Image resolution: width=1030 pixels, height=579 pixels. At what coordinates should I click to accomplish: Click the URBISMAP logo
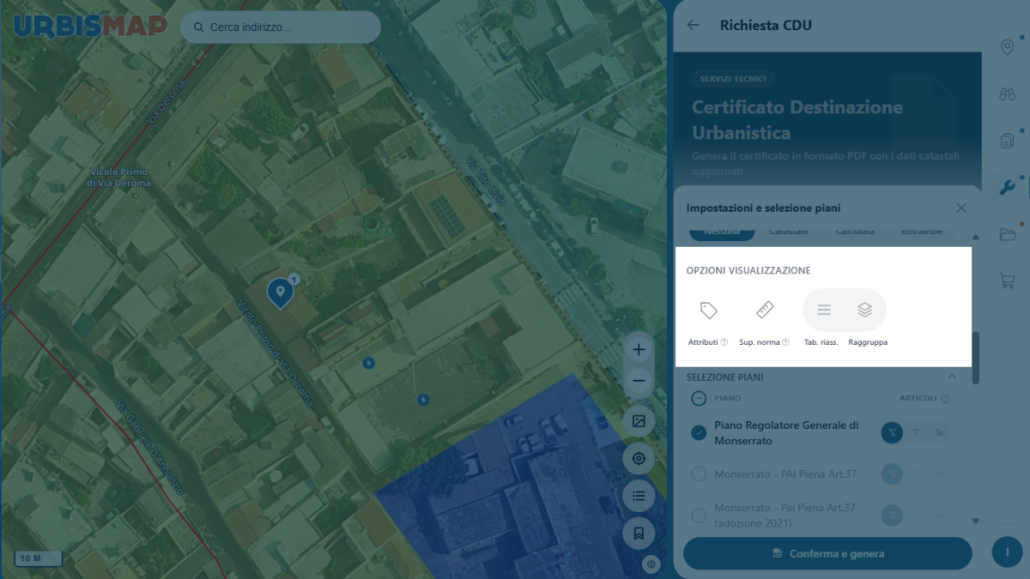click(x=90, y=26)
